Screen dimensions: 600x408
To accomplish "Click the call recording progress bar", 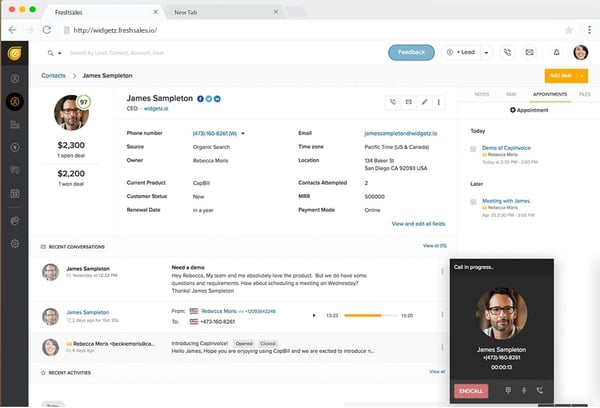I will pos(368,315).
